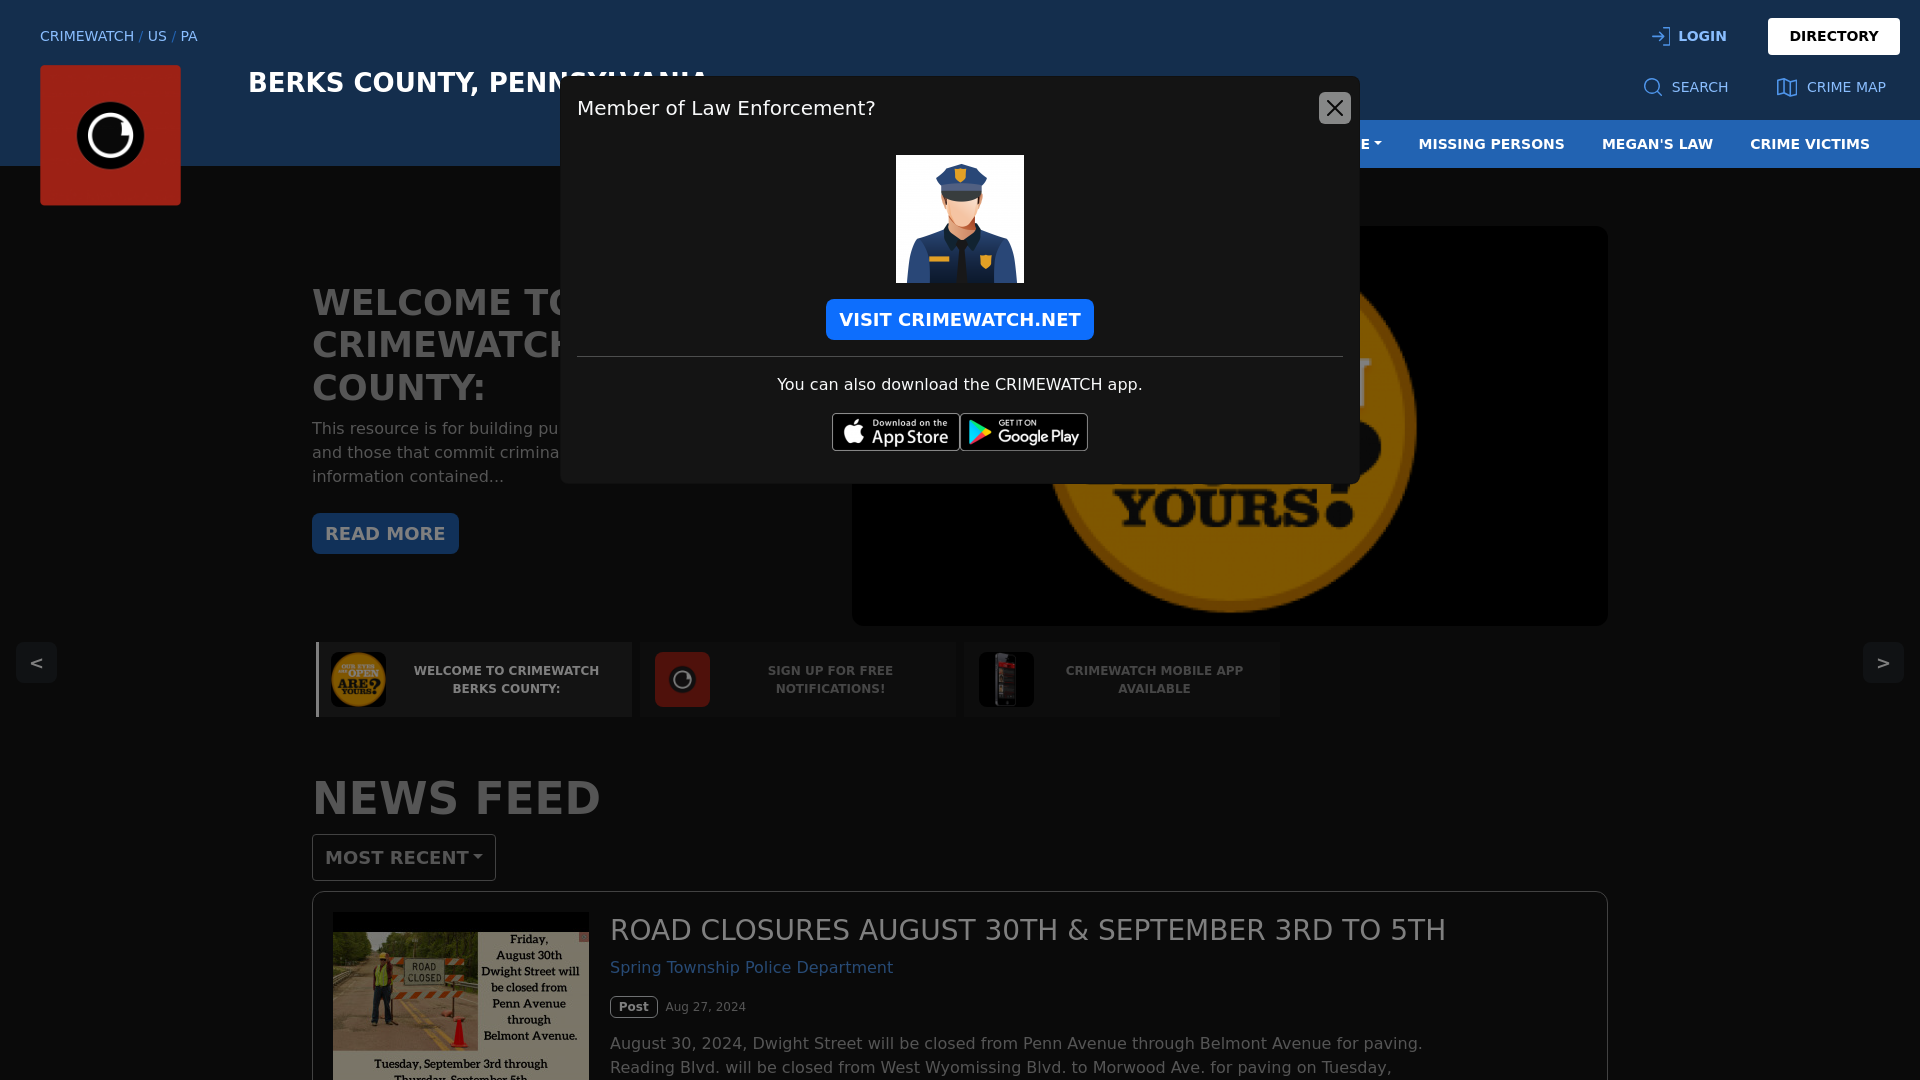Go to next carousel slide
The image size is (1920, 1080).
coord(1883,662)
